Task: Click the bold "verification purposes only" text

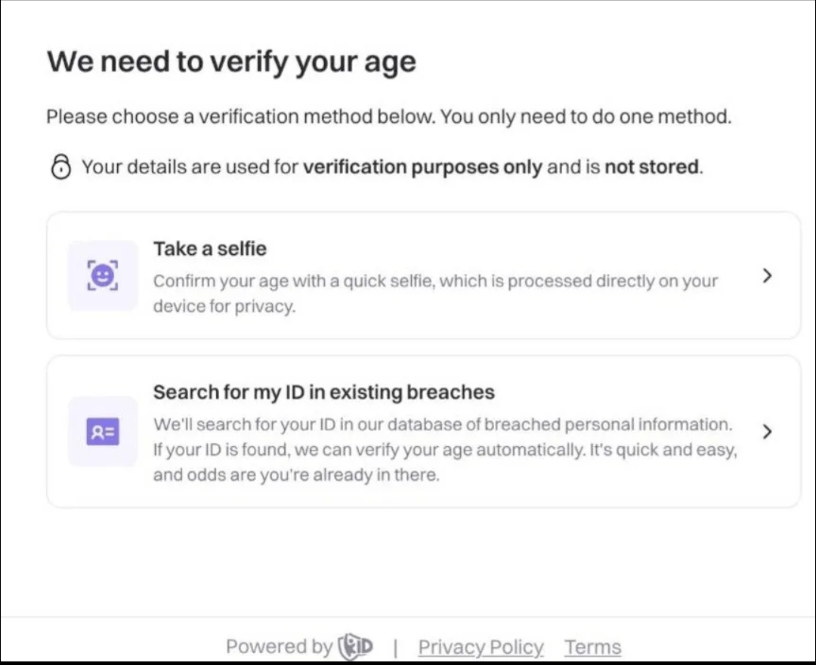Action: click(422, 167)
